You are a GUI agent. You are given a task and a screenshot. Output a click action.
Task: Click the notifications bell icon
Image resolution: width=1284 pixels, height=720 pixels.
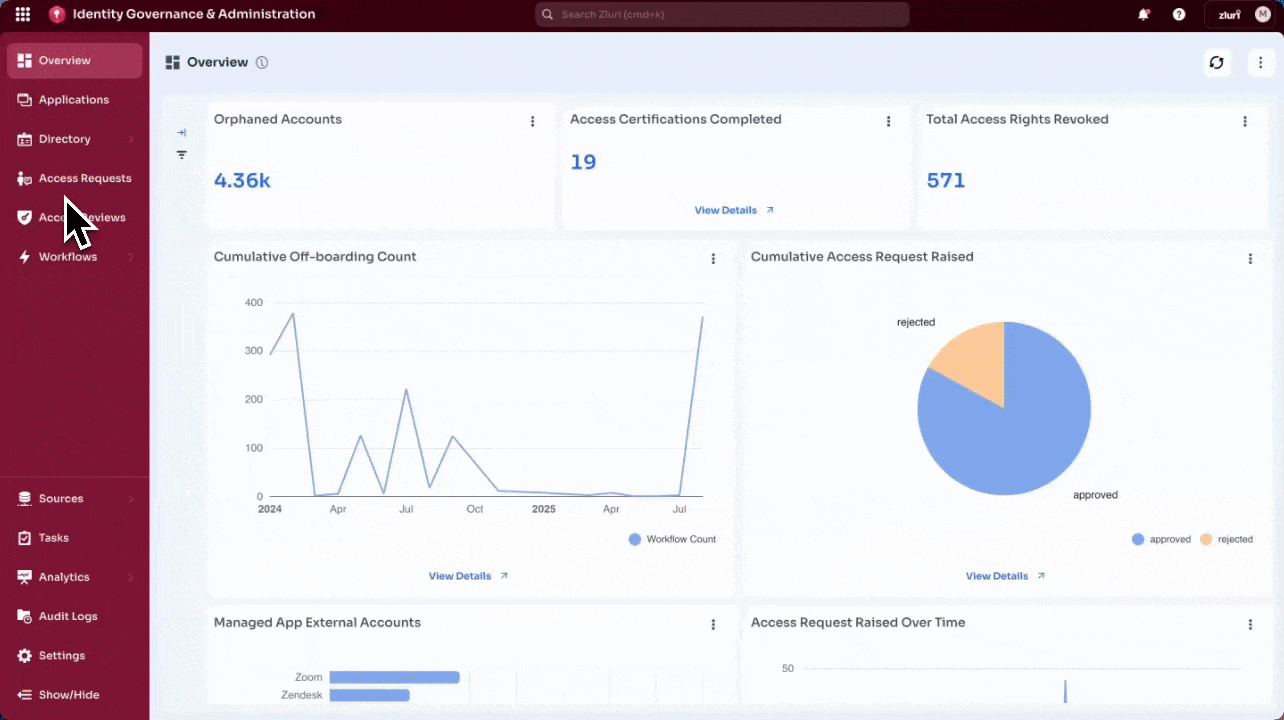click(x=1143, y=14)
